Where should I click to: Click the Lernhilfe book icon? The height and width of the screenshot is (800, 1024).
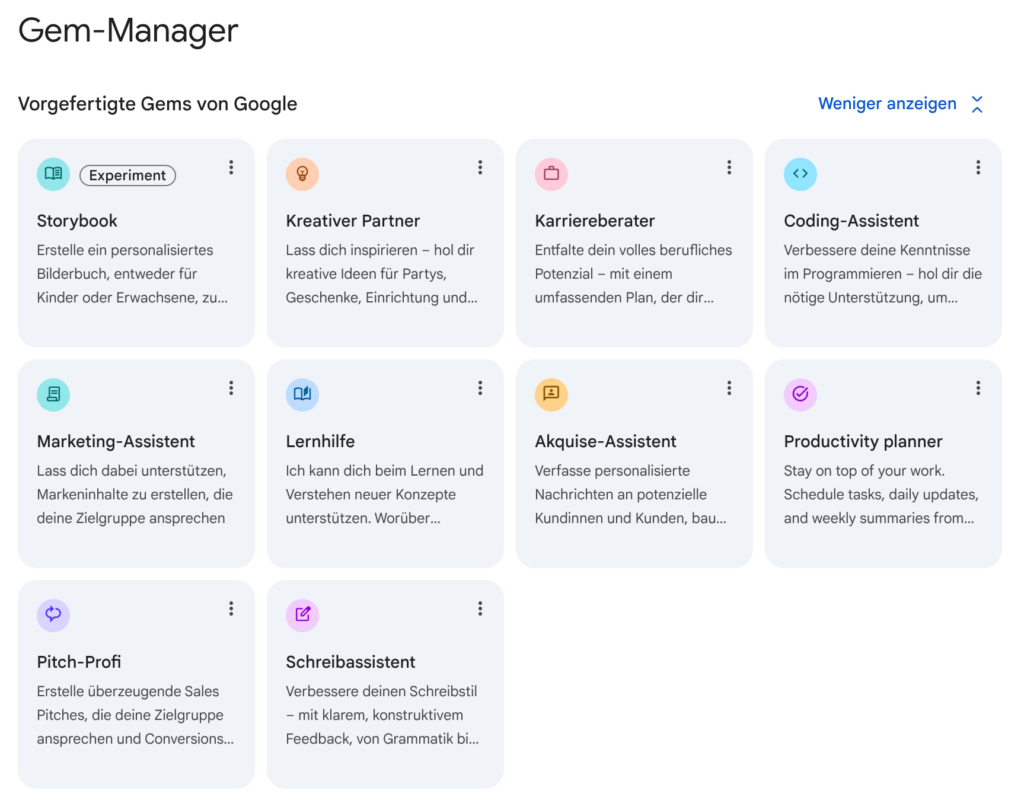(x=302, y=394)
